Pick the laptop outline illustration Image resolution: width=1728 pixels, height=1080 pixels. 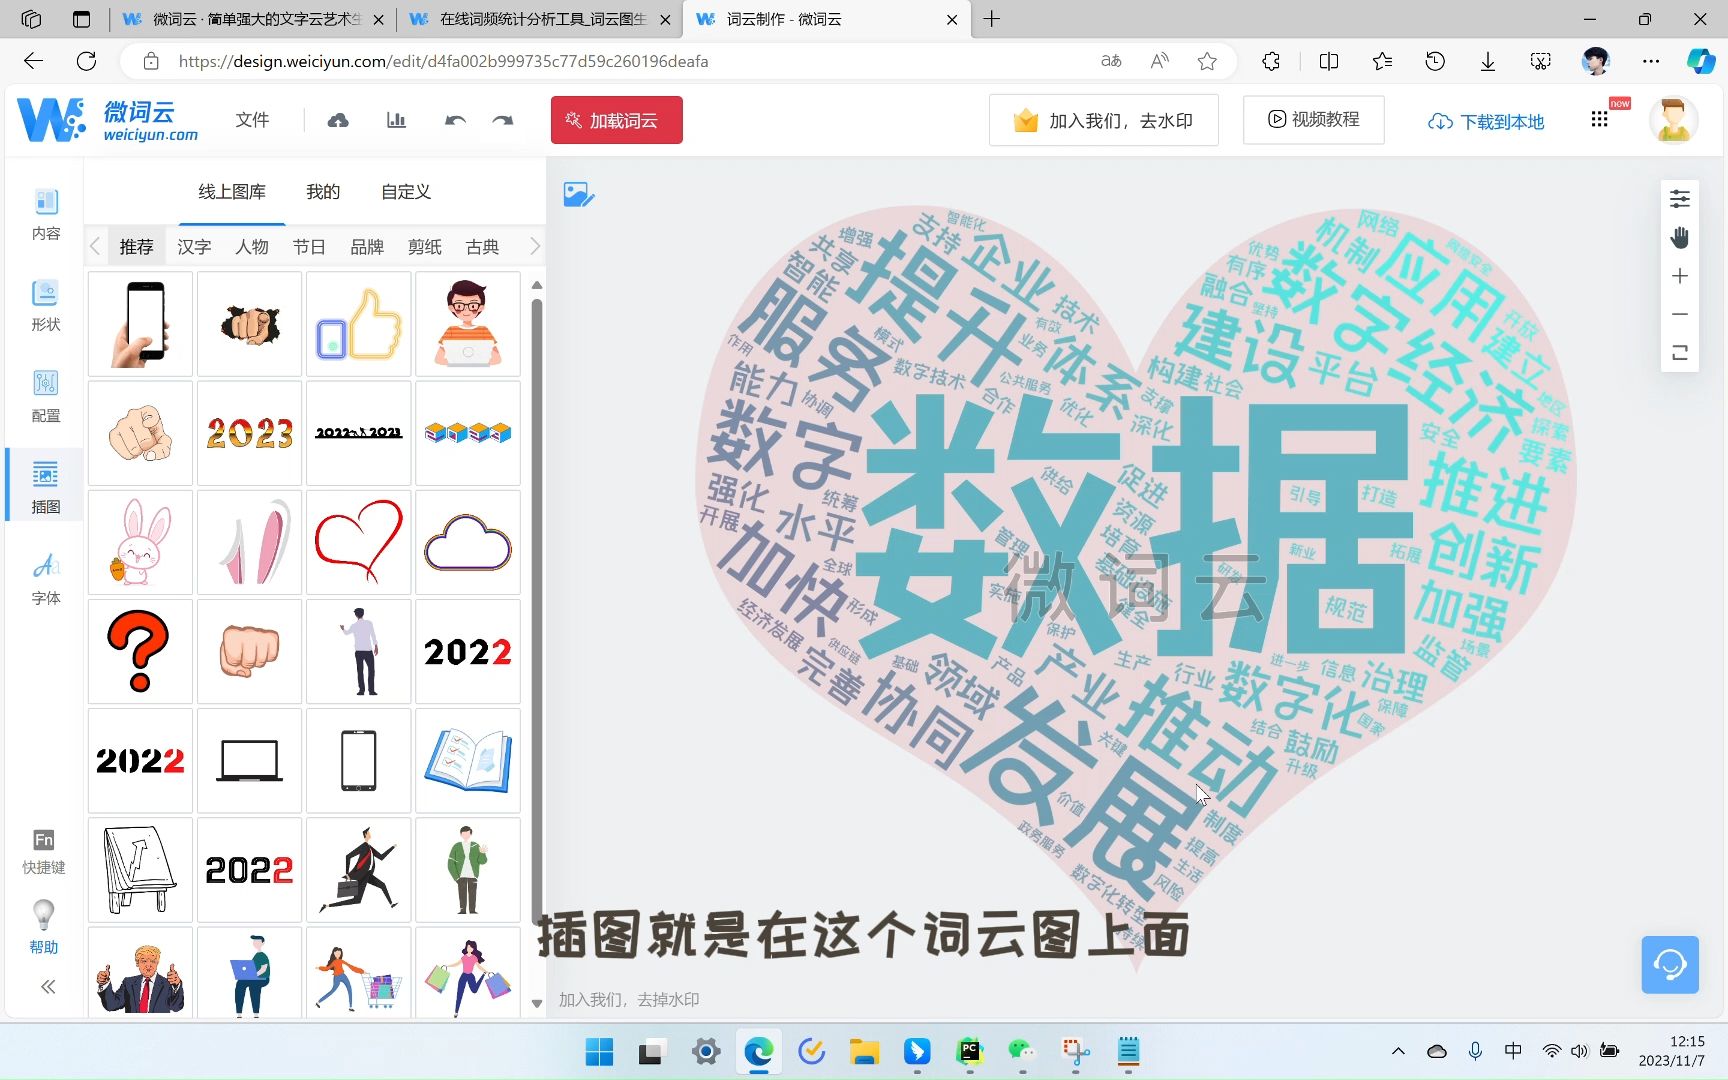pos(249,760)
